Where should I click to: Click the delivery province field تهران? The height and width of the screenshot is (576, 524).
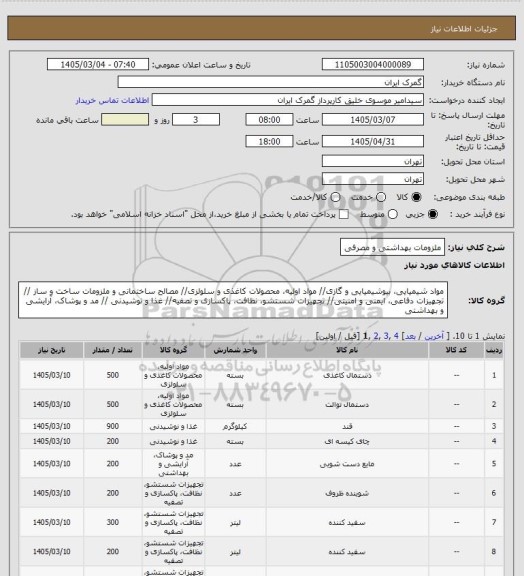[373, 161]
